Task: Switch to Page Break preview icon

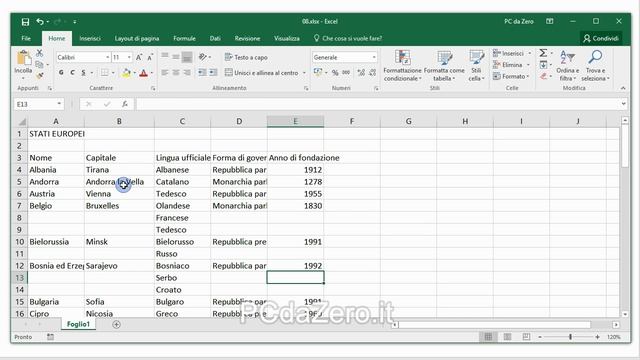Action: 526,337
